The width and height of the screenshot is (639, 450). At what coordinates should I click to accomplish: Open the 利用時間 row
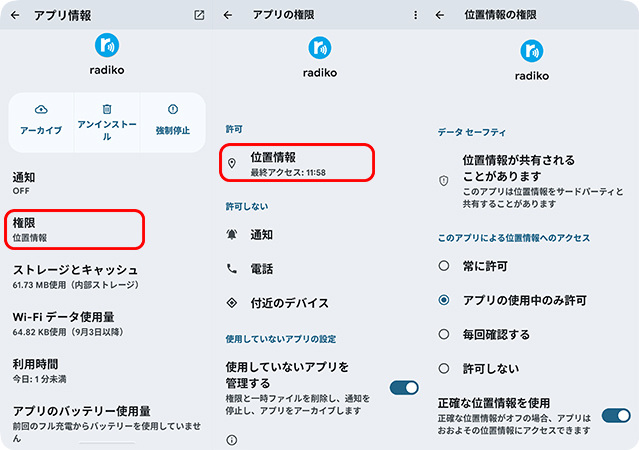coord(106,371)
